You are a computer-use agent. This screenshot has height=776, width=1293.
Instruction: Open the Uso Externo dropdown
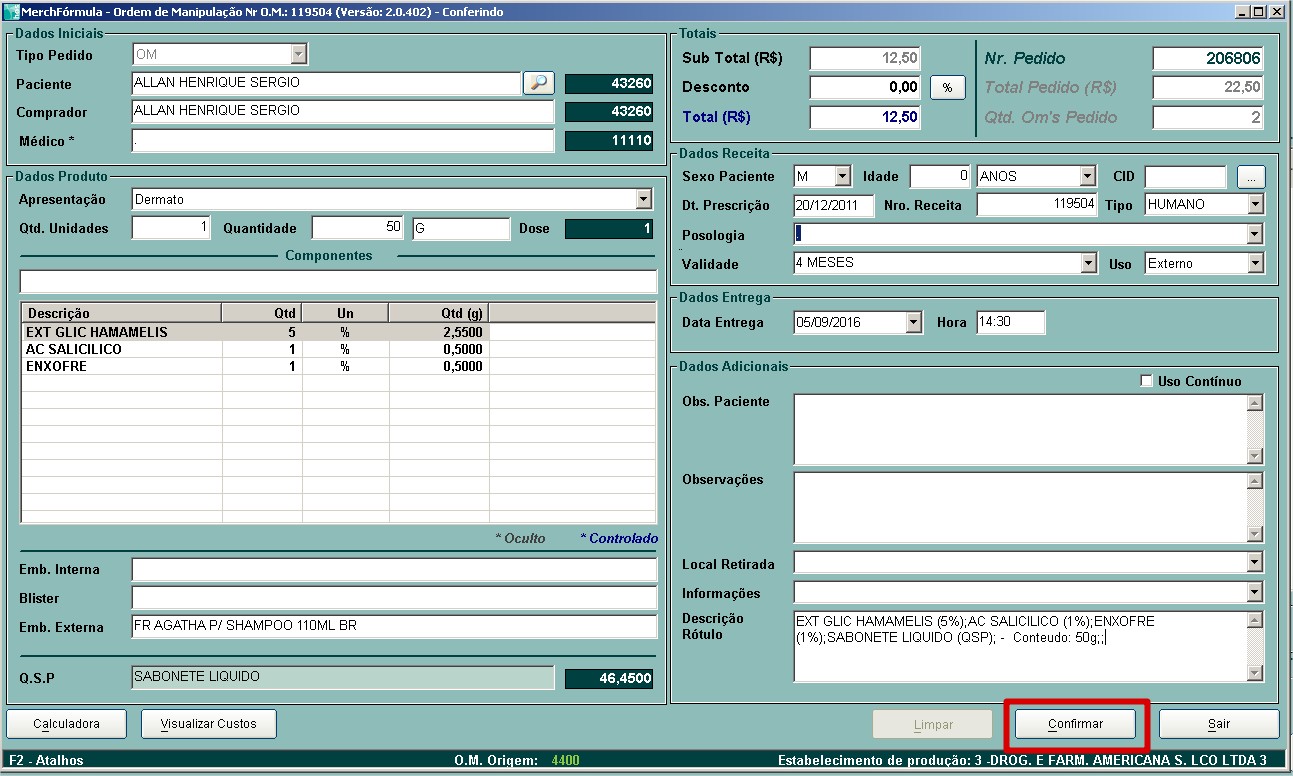1255,264
